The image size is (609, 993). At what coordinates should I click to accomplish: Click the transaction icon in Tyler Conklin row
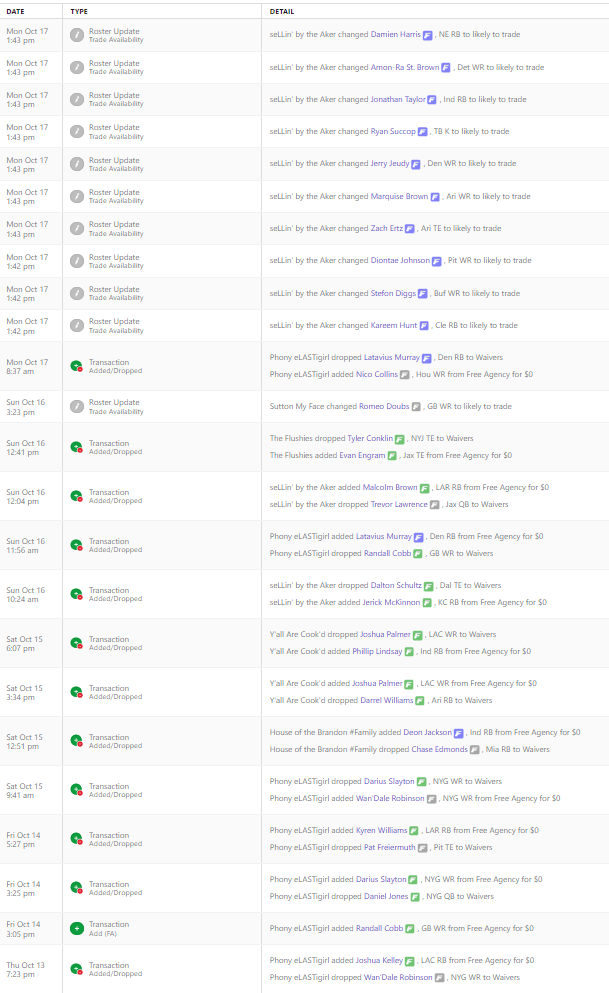(77, 447)
